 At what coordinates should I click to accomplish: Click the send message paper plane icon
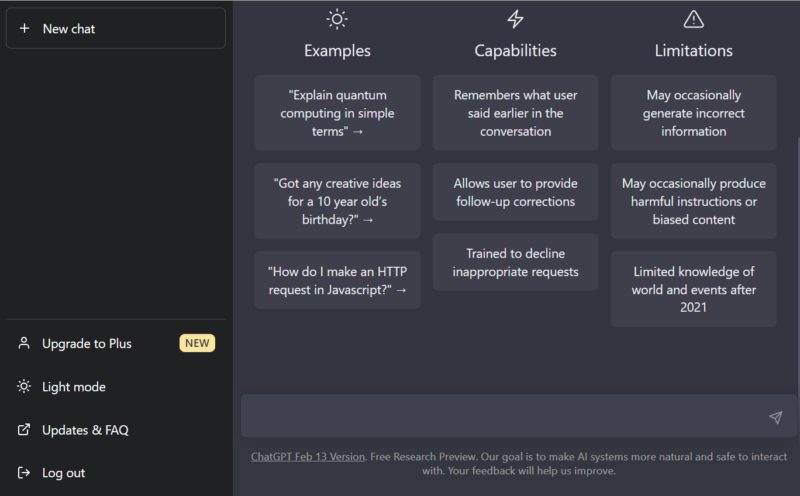point(775,417)
